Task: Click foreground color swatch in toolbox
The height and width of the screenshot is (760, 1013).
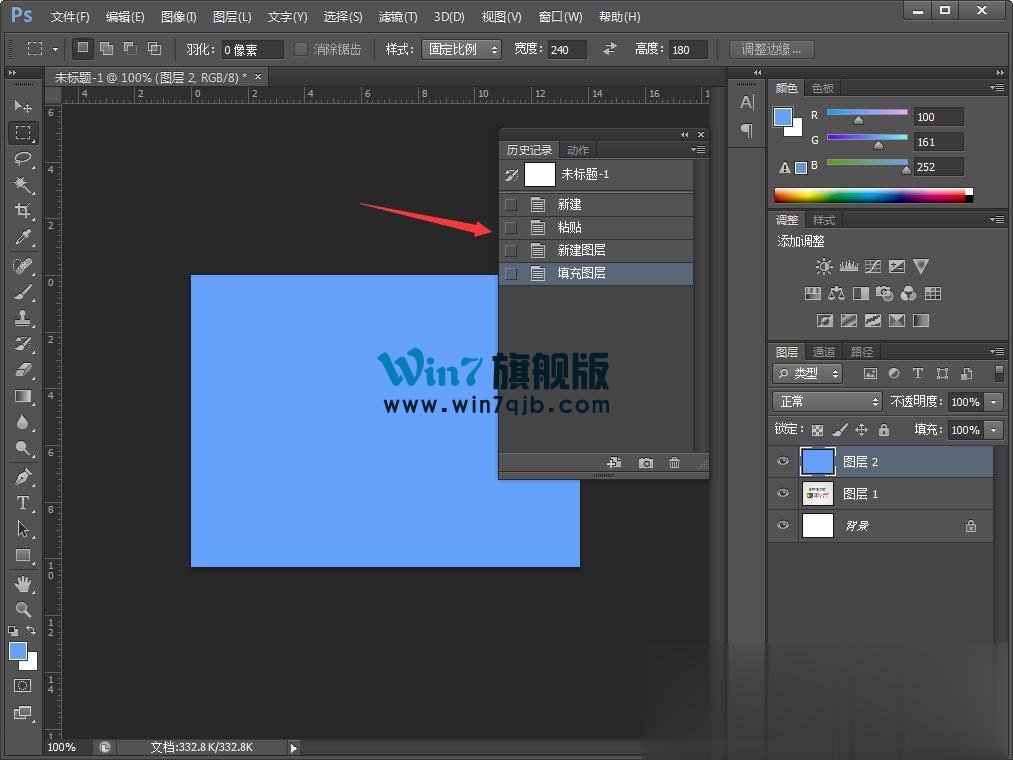Action: [x=18, y=651]
